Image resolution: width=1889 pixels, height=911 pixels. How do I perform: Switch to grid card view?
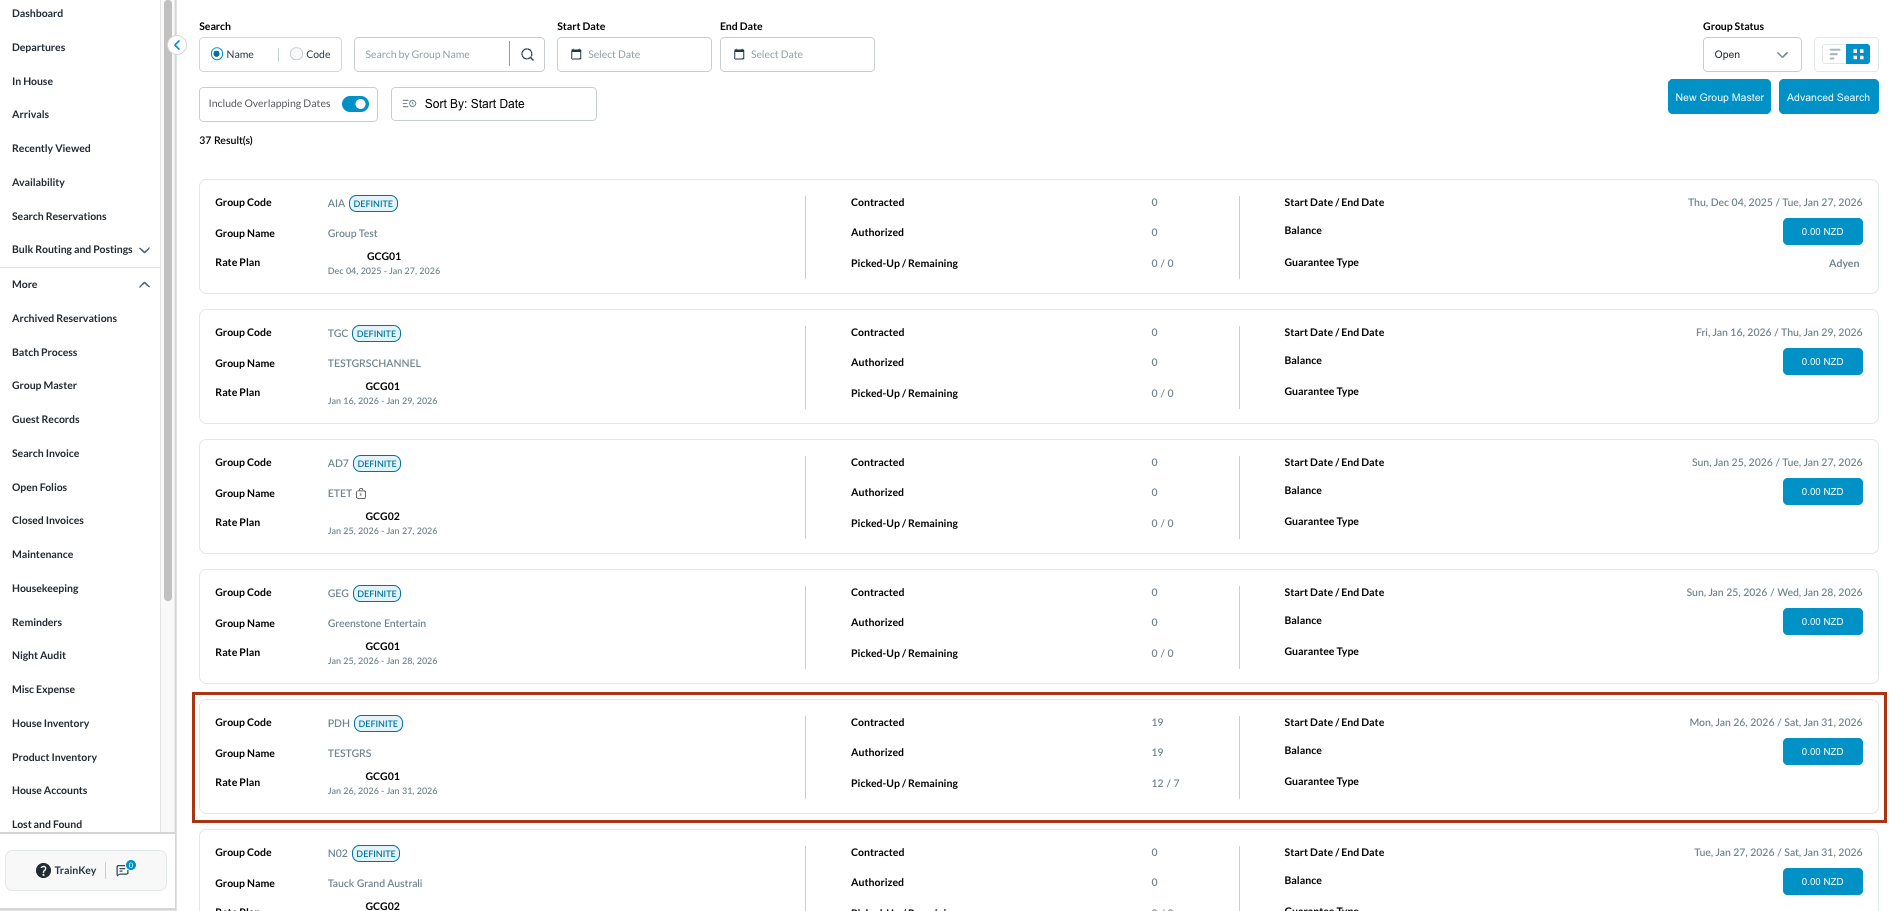coord(1858,55)
